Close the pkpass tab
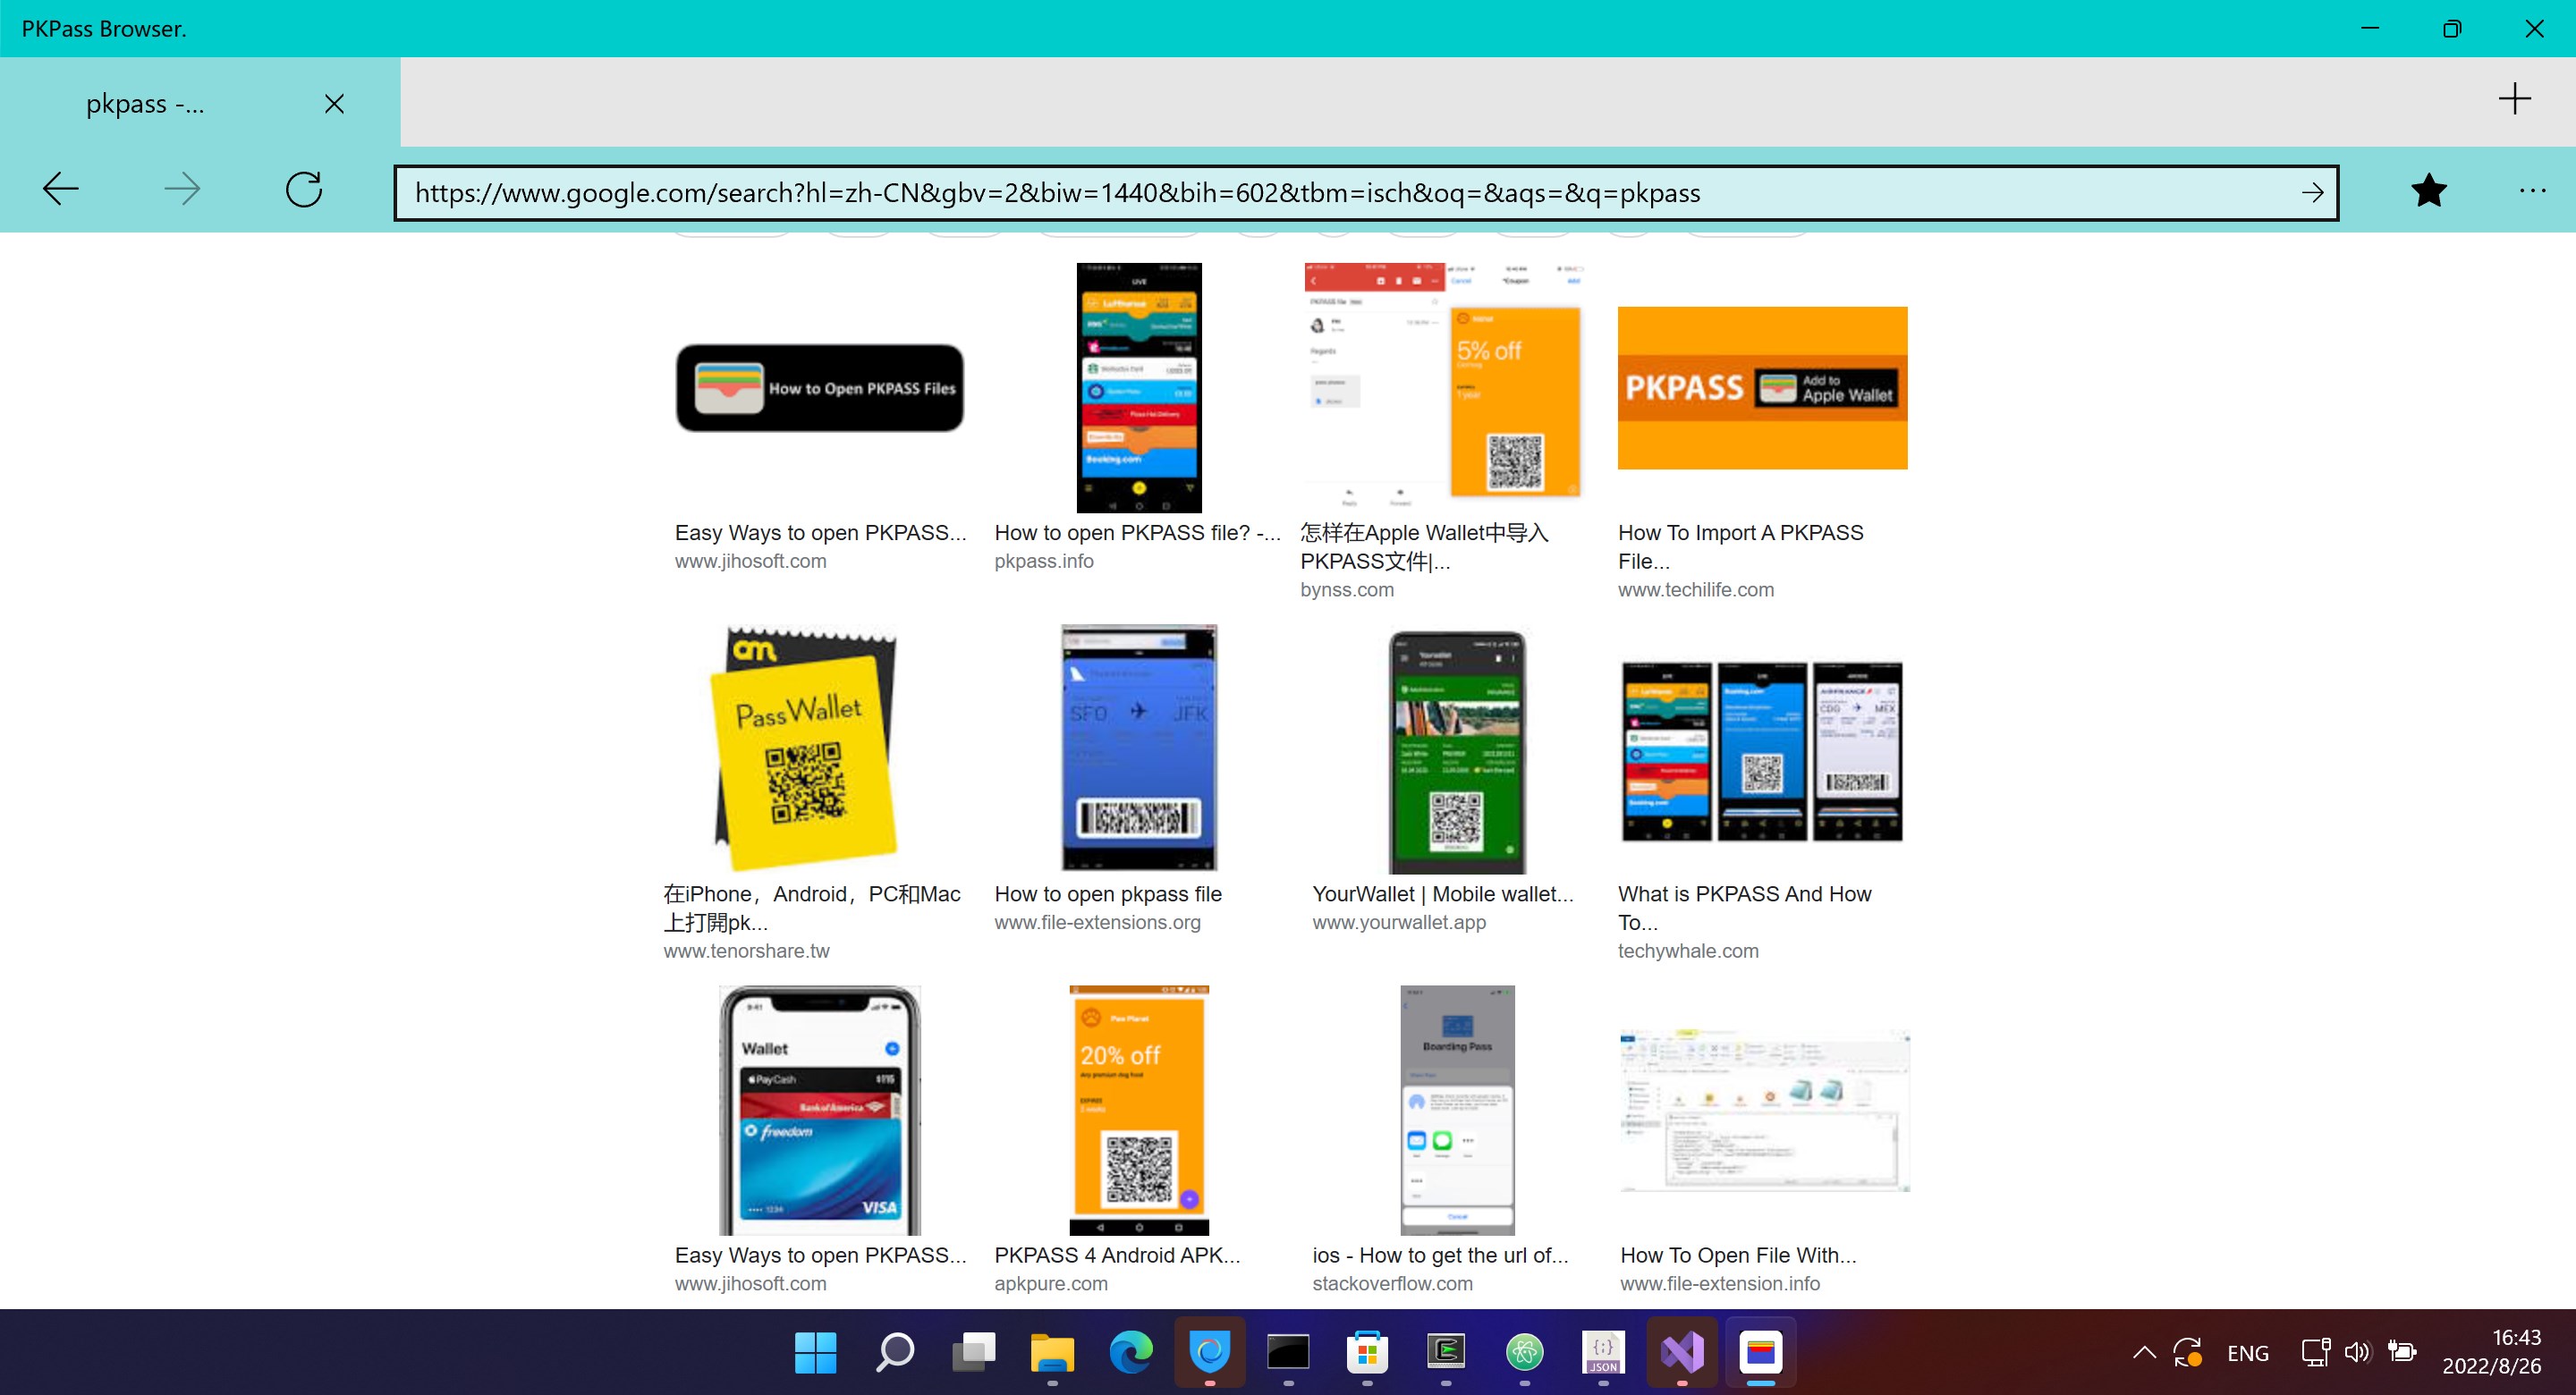 [x=334, y=103]
